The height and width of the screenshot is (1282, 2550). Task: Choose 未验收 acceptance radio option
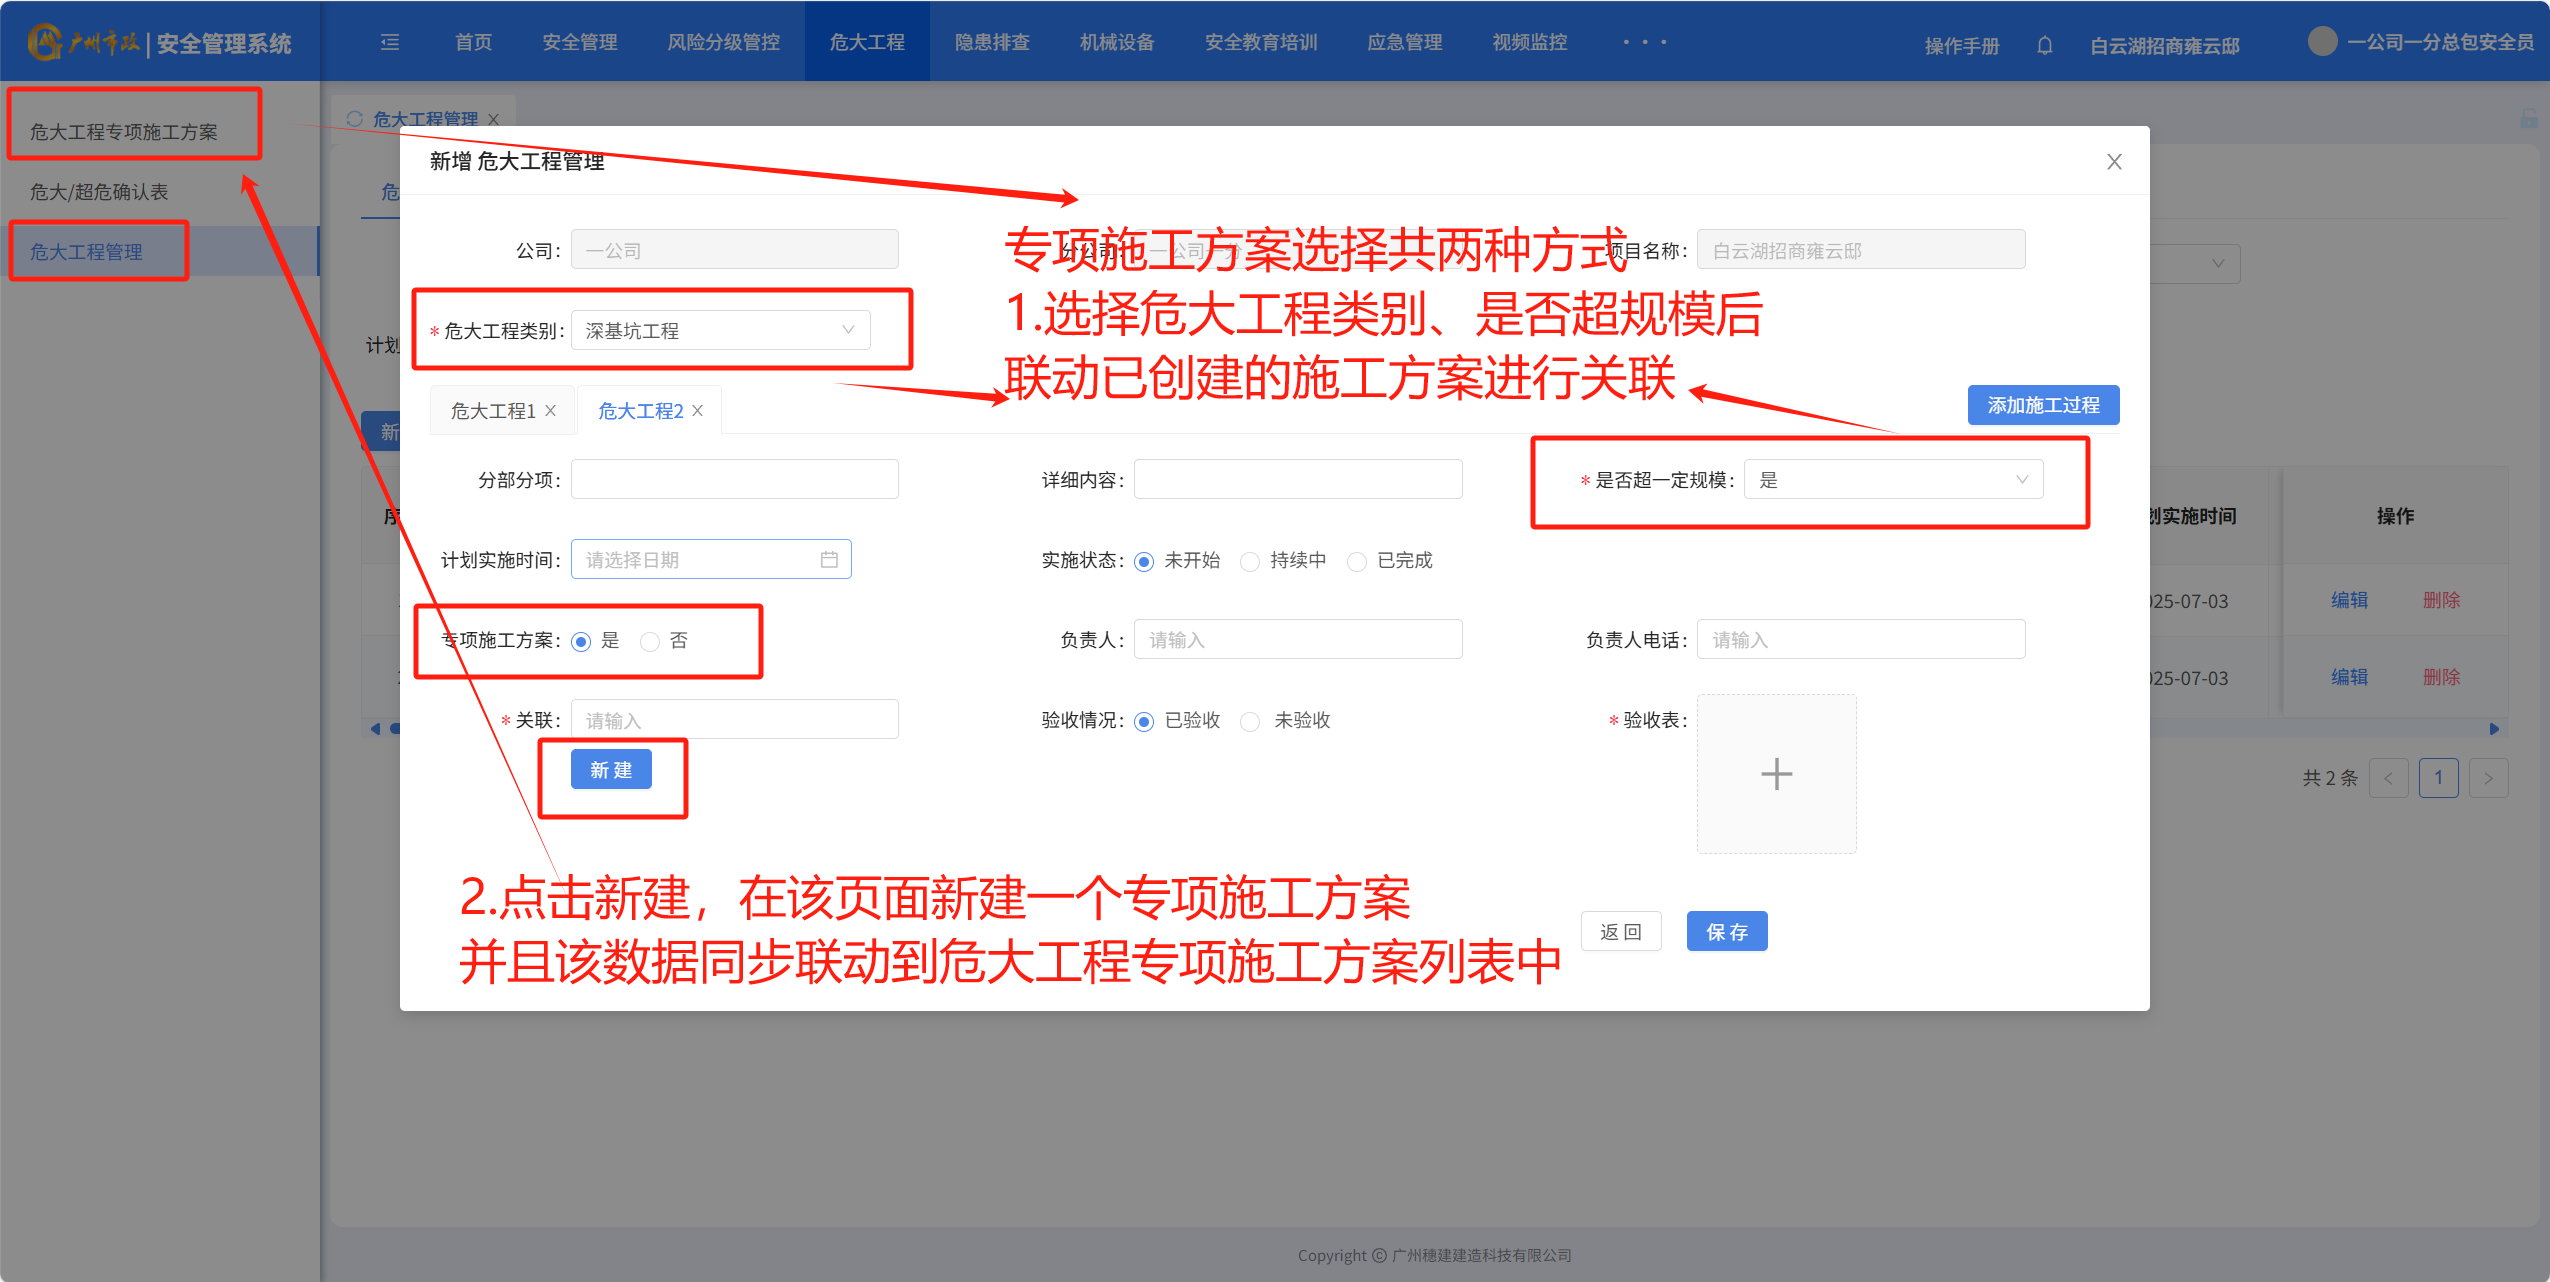click(x=1250, y=721)
